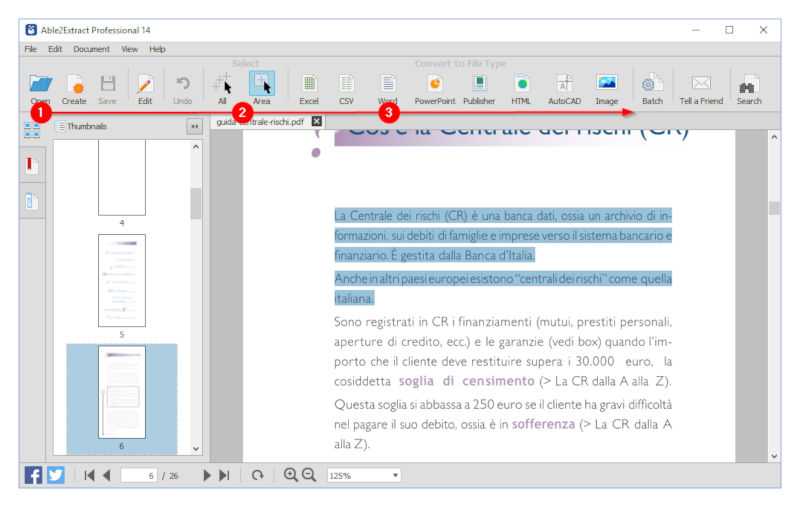Click the 'sofferenza' purple link text

(543, 424)
